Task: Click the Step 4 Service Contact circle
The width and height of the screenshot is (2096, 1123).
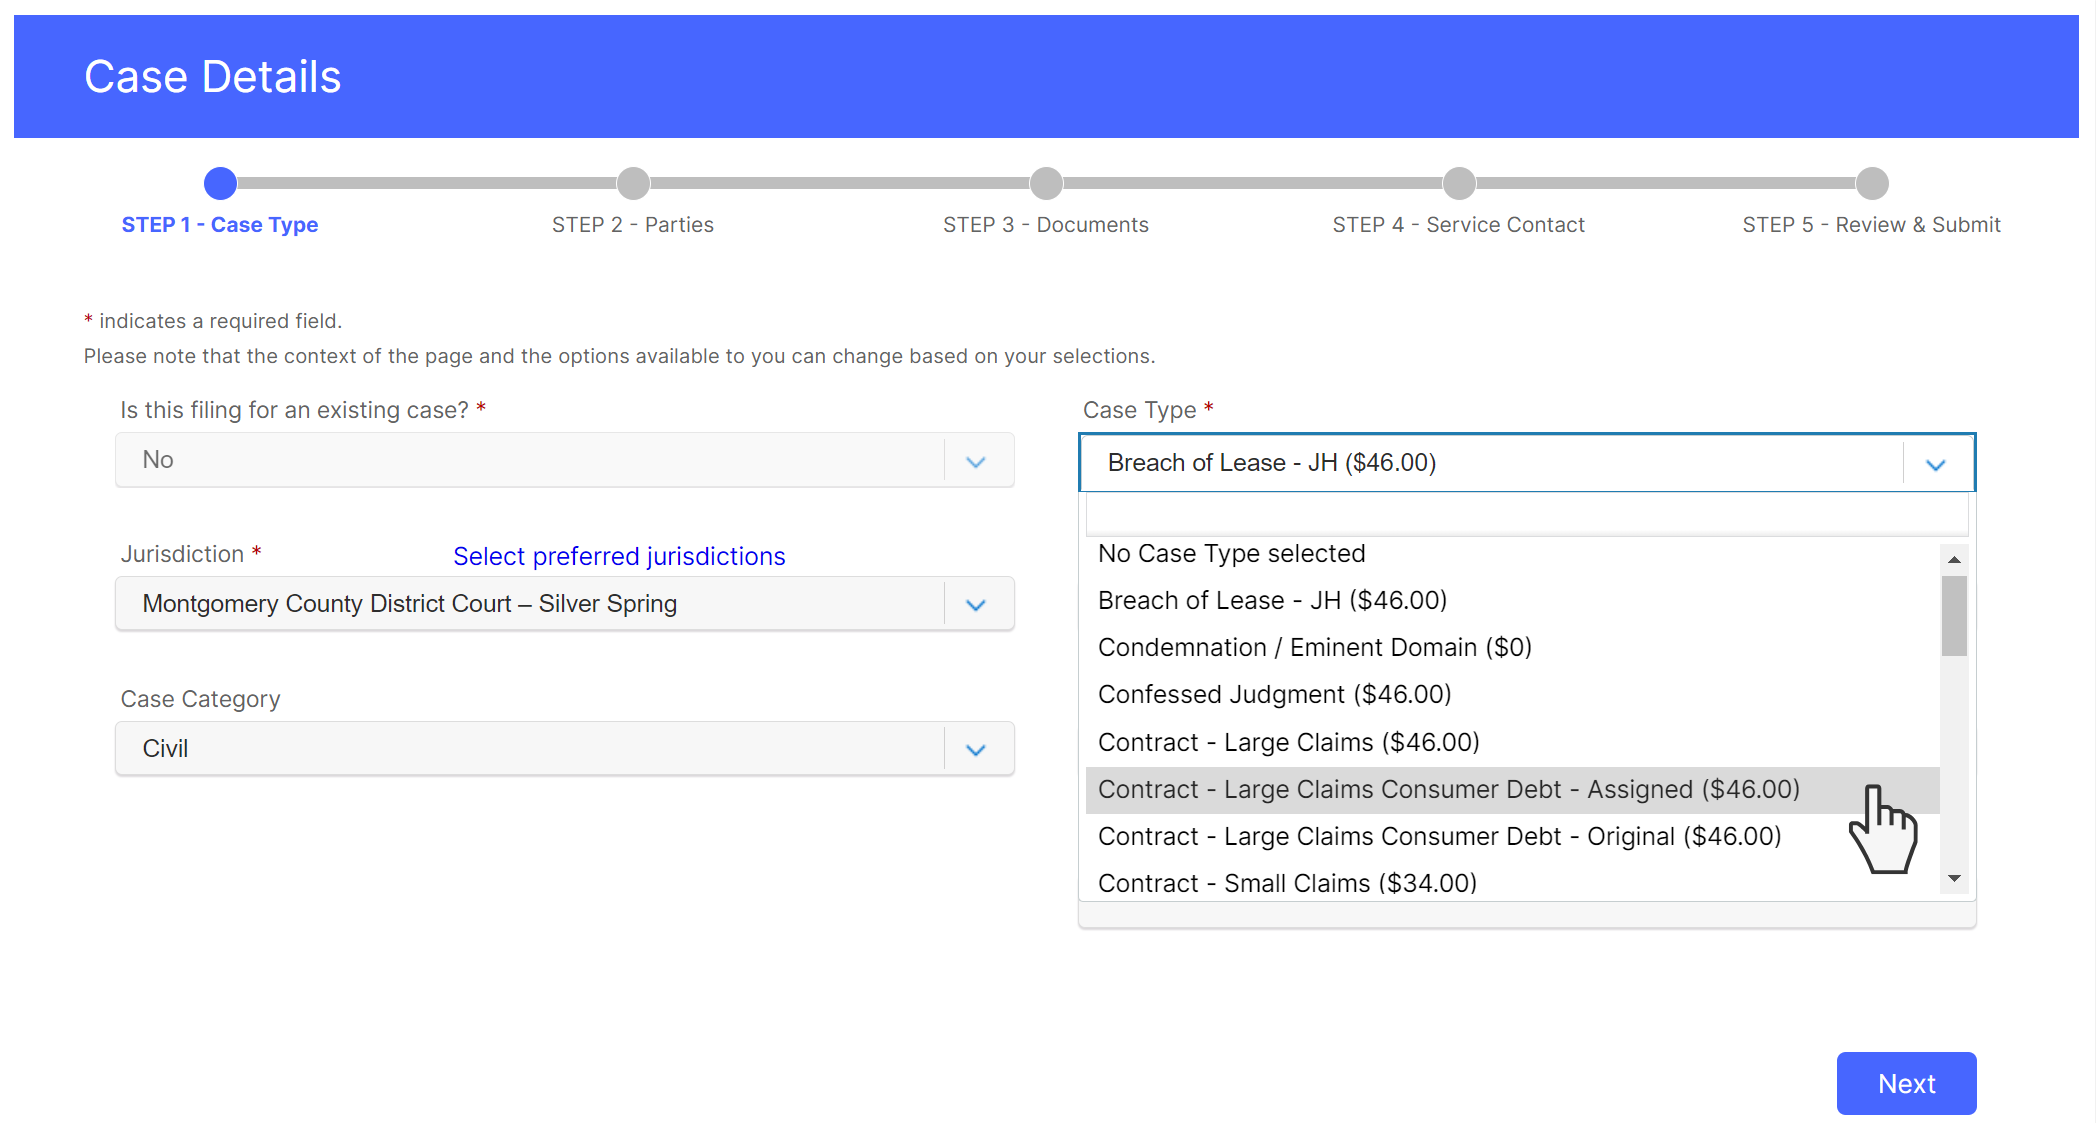Action: (x=1459, y=183)
